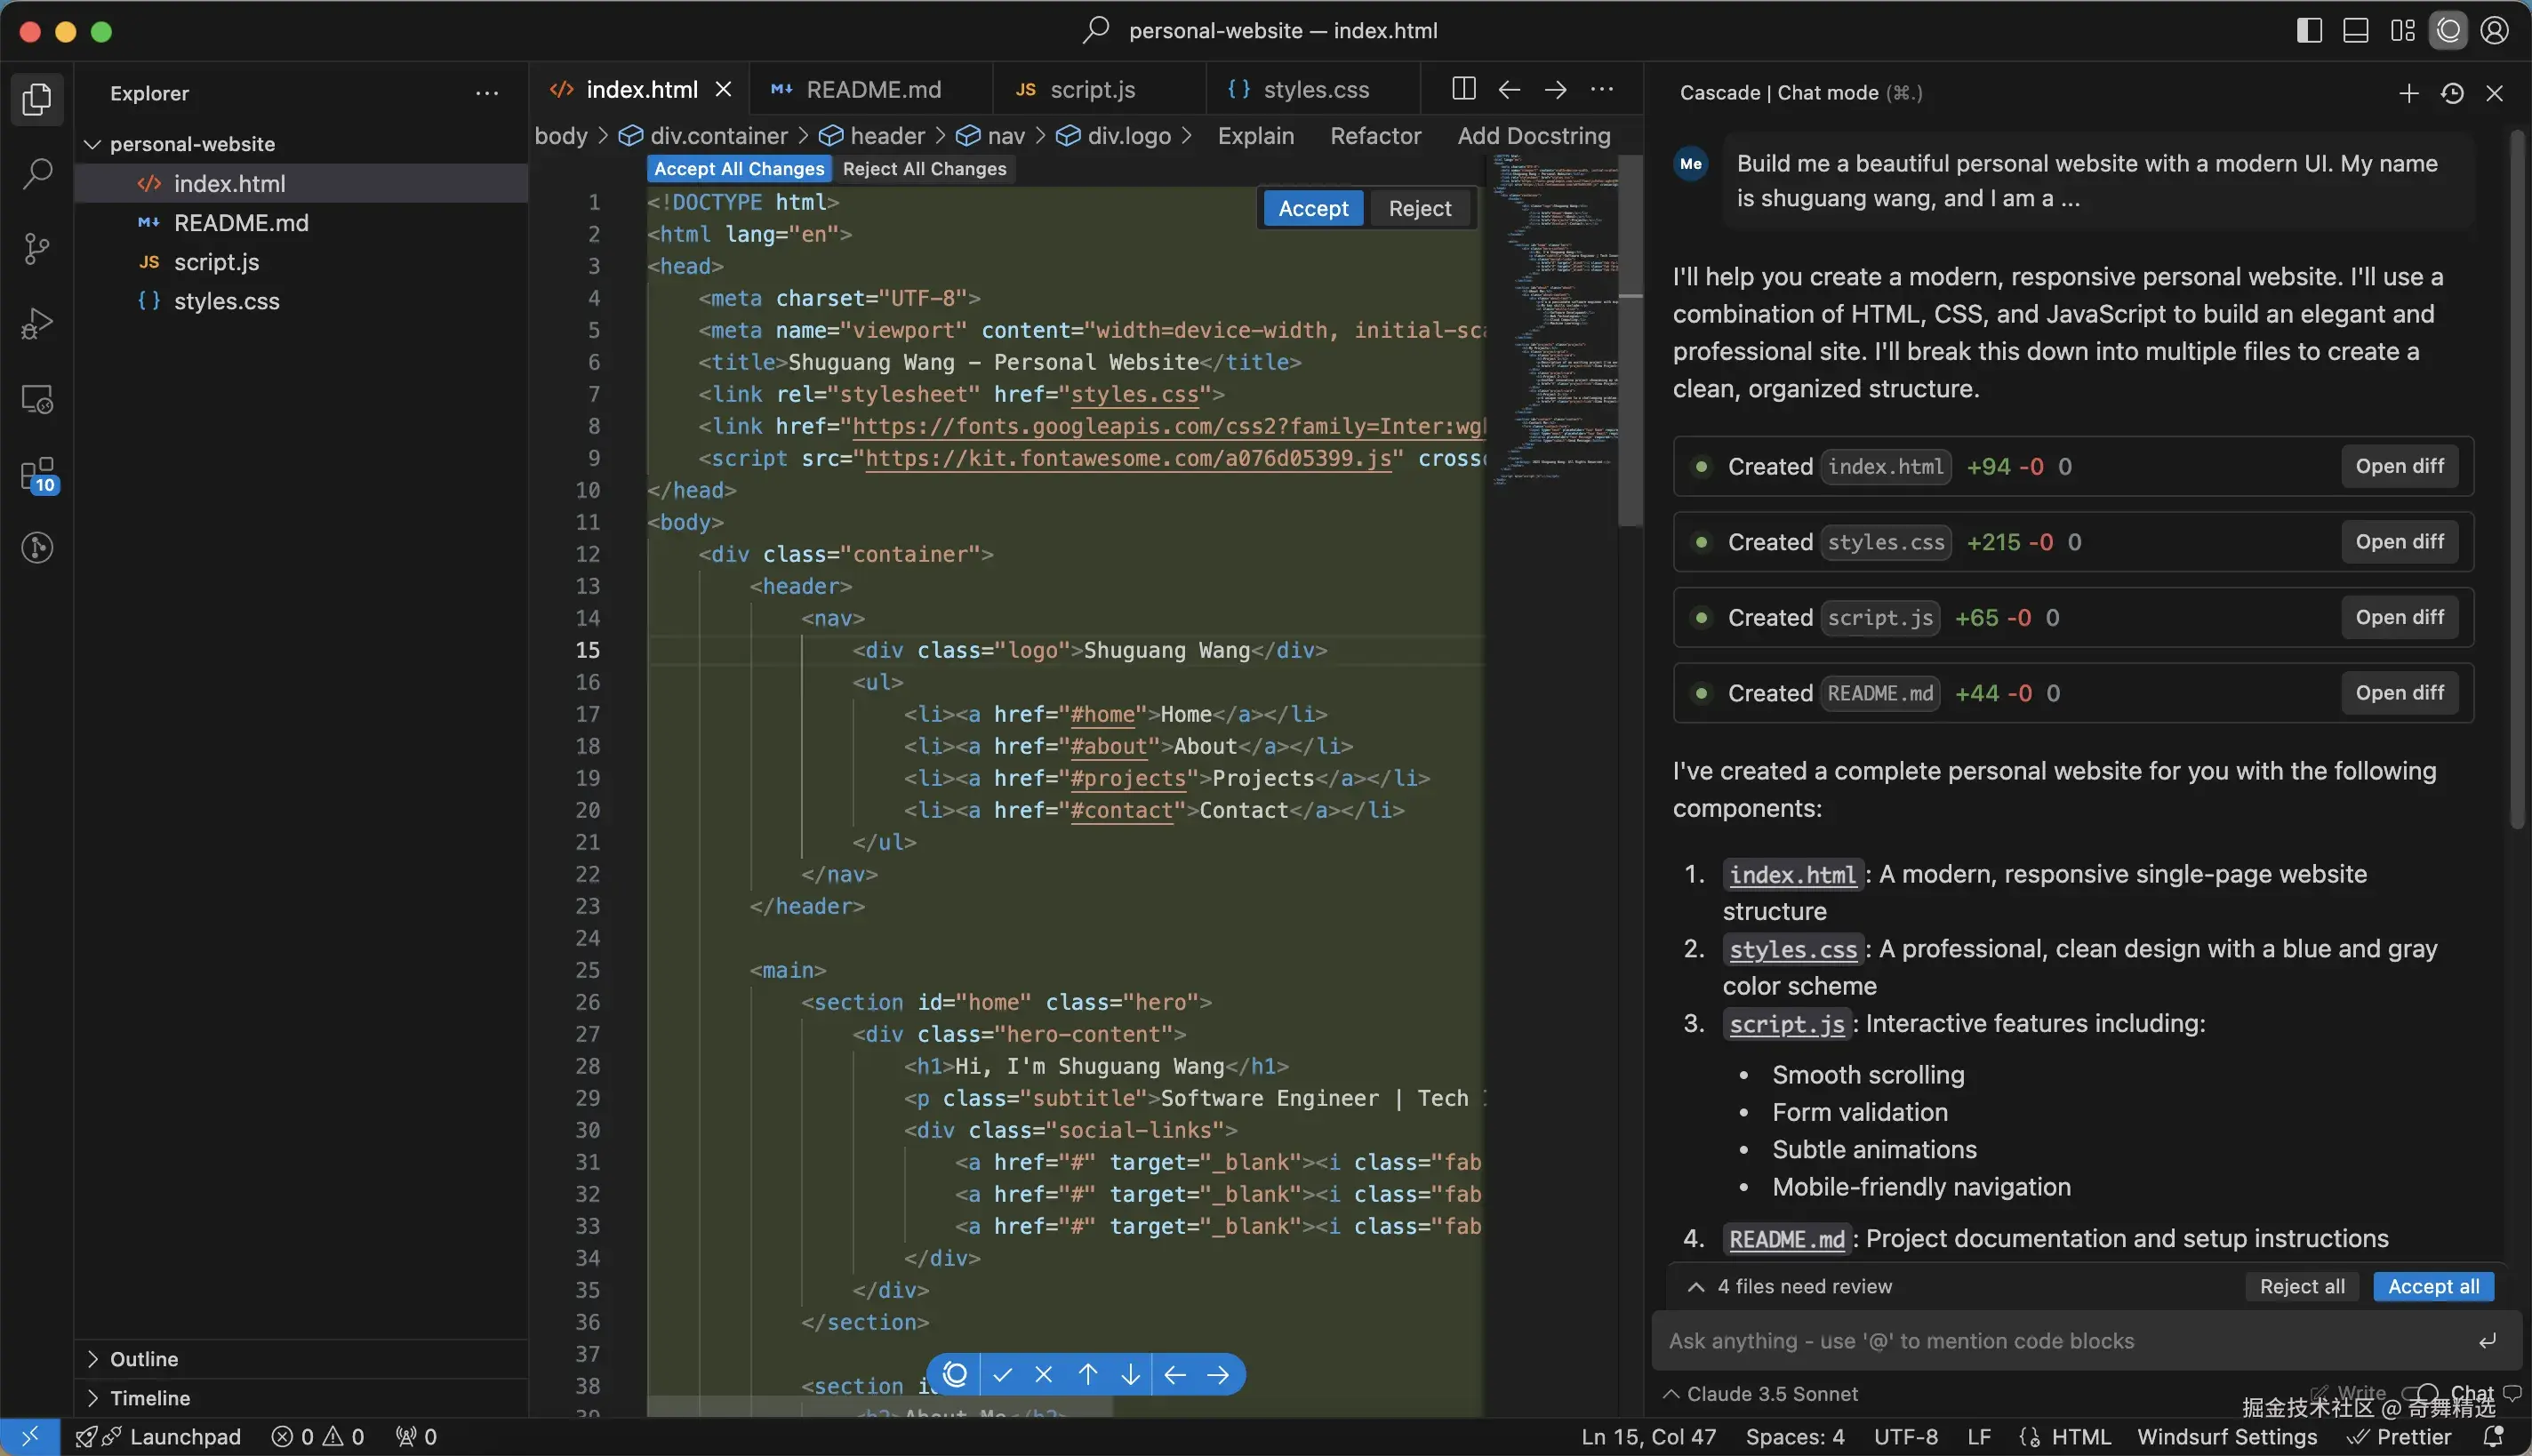This screenshot has height=1456, width=2532.
Task: Start a new Cascade chat with plus icon
Action: point(2408,93)
